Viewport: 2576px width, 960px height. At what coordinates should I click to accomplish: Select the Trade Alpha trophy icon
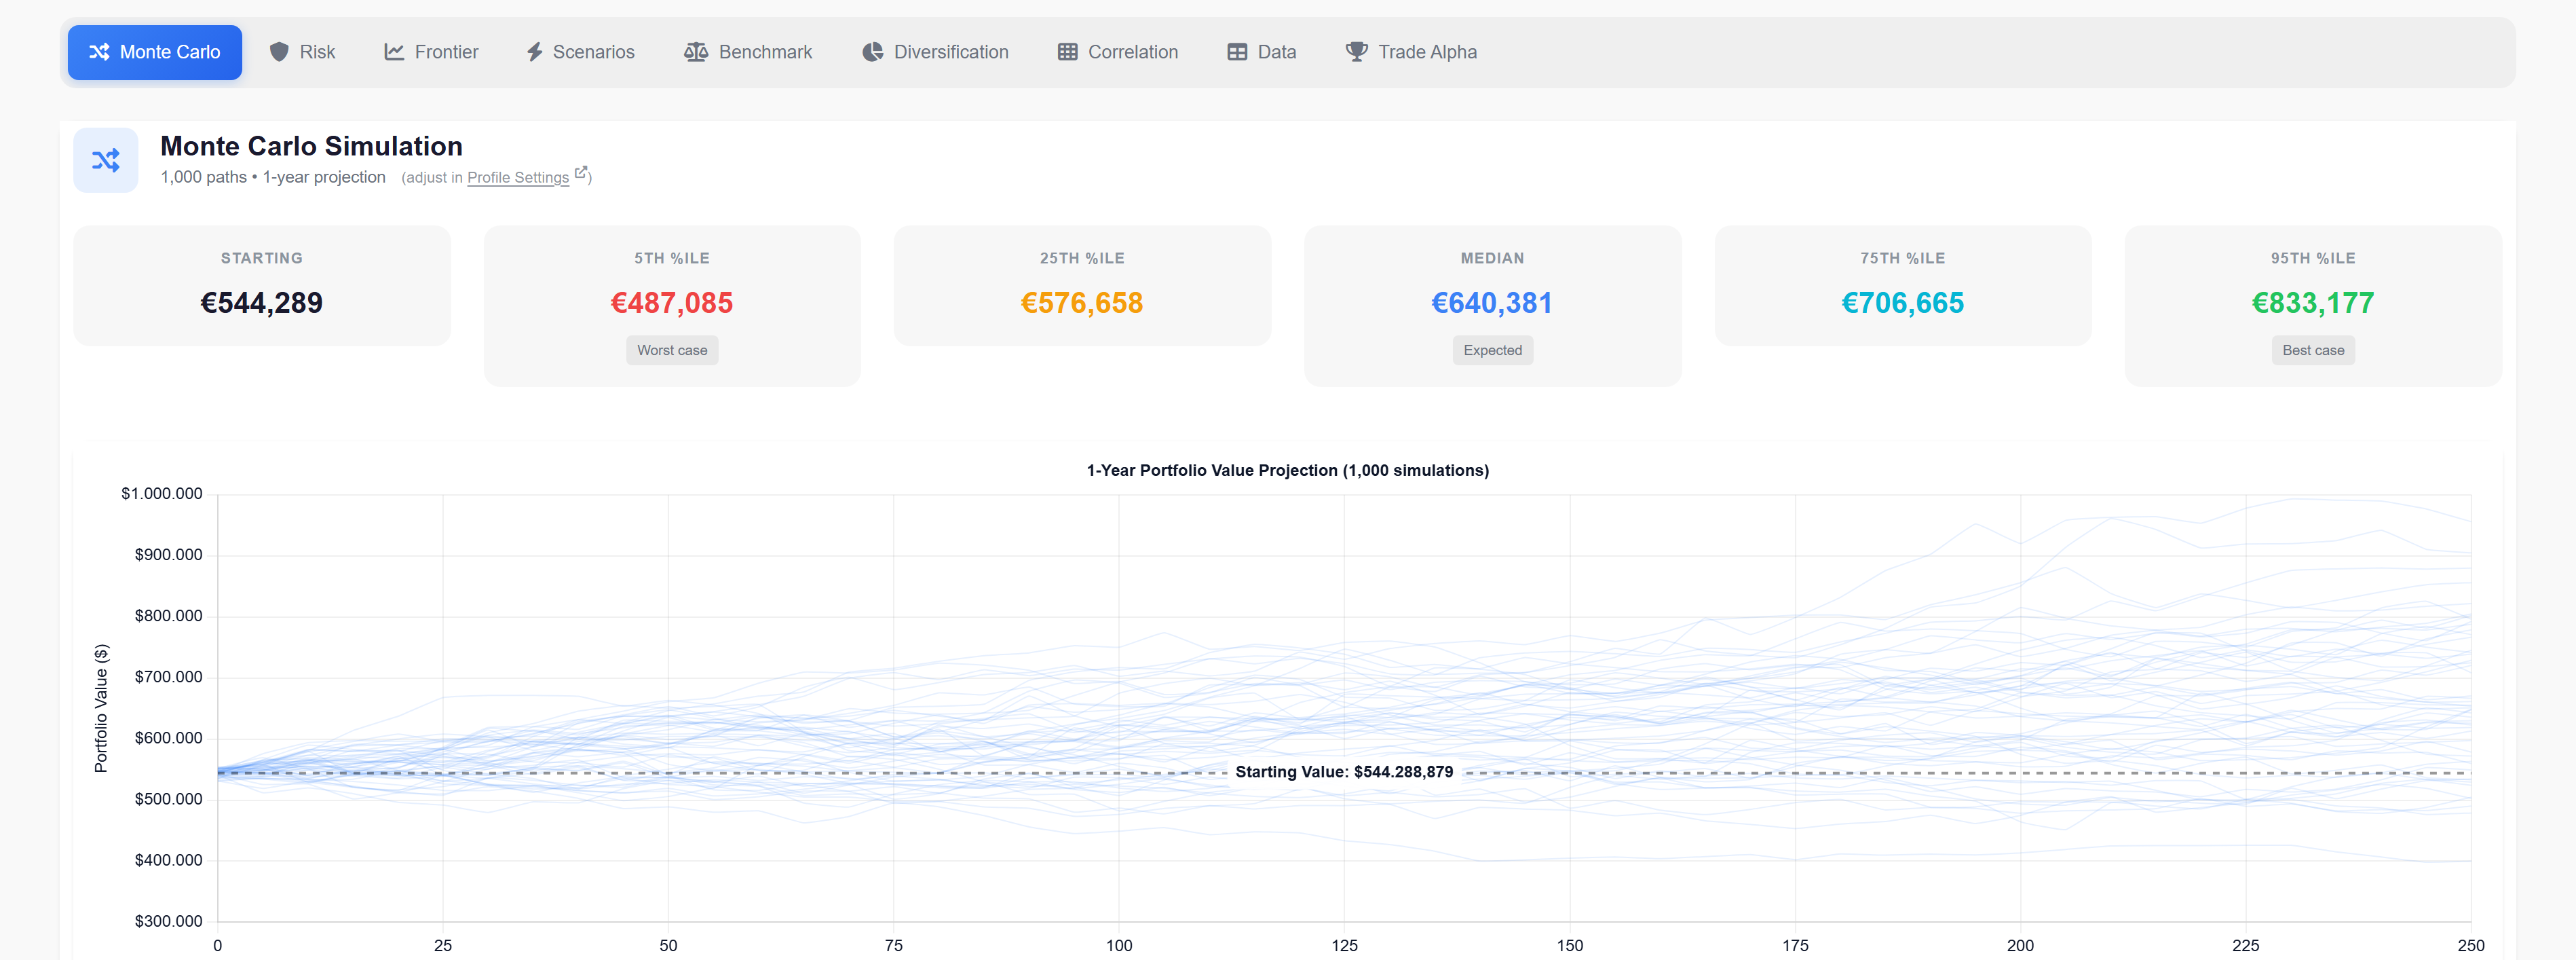[1356, 51]
